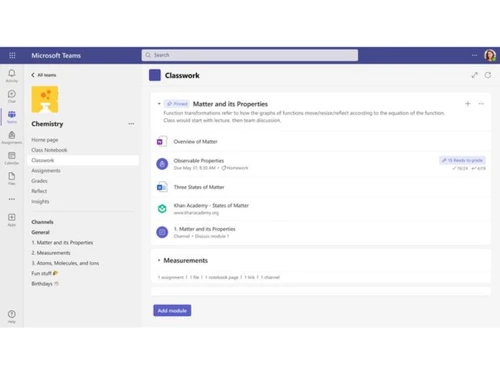Open the General channel

click(x=40, y=232)
